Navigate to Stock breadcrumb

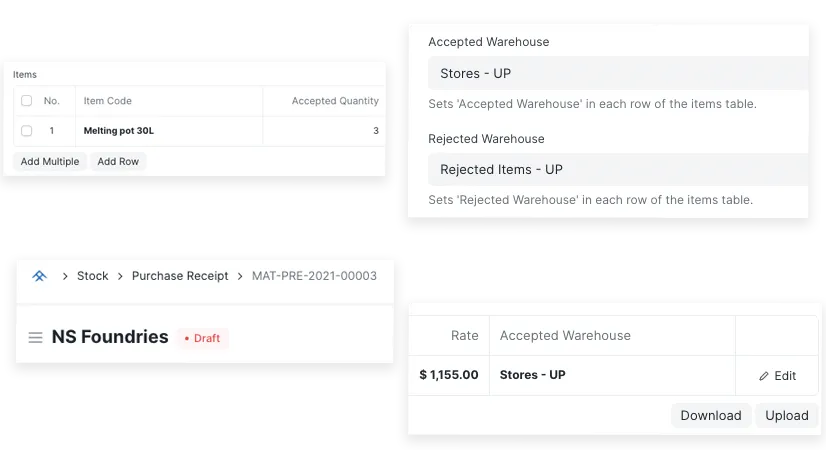92,276
